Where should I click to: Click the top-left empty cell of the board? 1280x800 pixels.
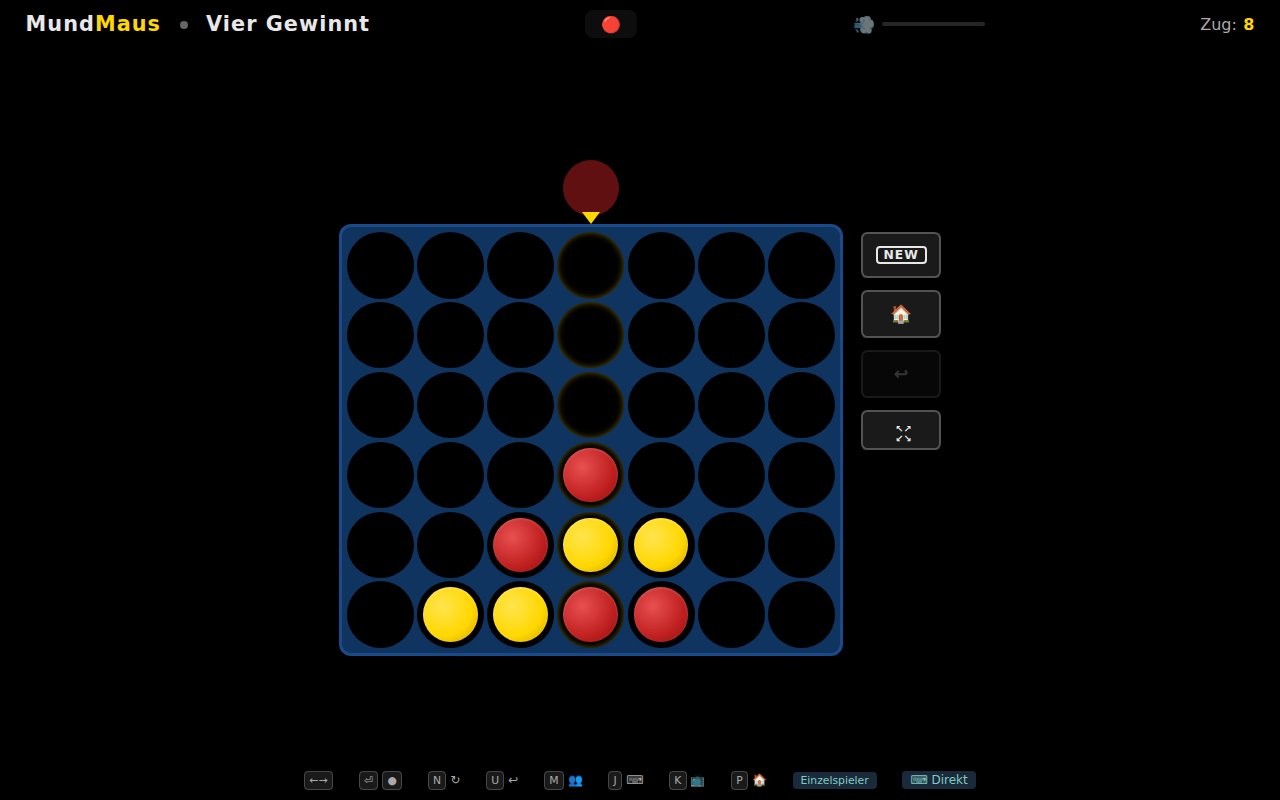[380, 265]
